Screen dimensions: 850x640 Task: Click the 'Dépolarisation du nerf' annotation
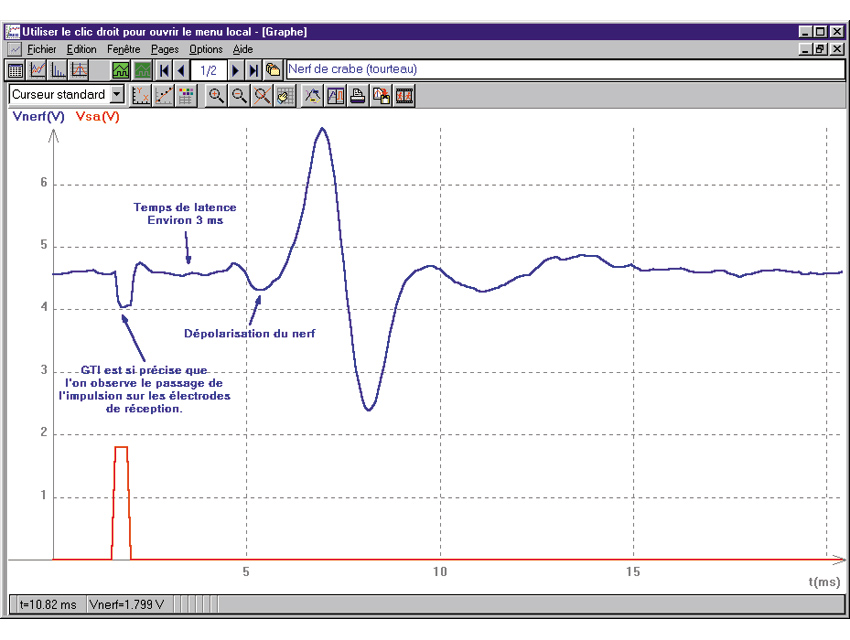(249, 333)
